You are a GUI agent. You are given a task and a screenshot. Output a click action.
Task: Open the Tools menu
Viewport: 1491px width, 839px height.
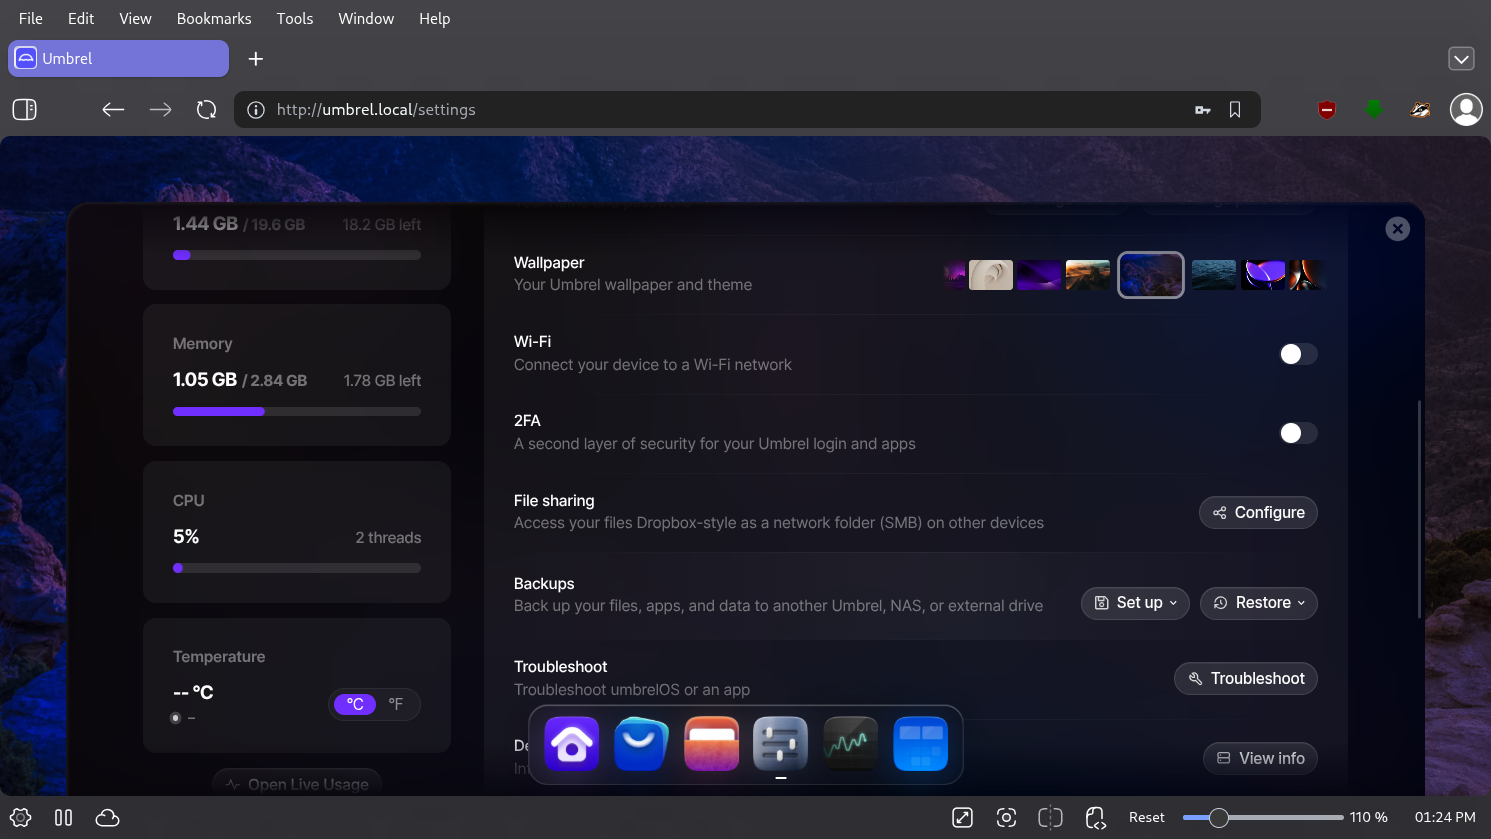tap(295, 18)
